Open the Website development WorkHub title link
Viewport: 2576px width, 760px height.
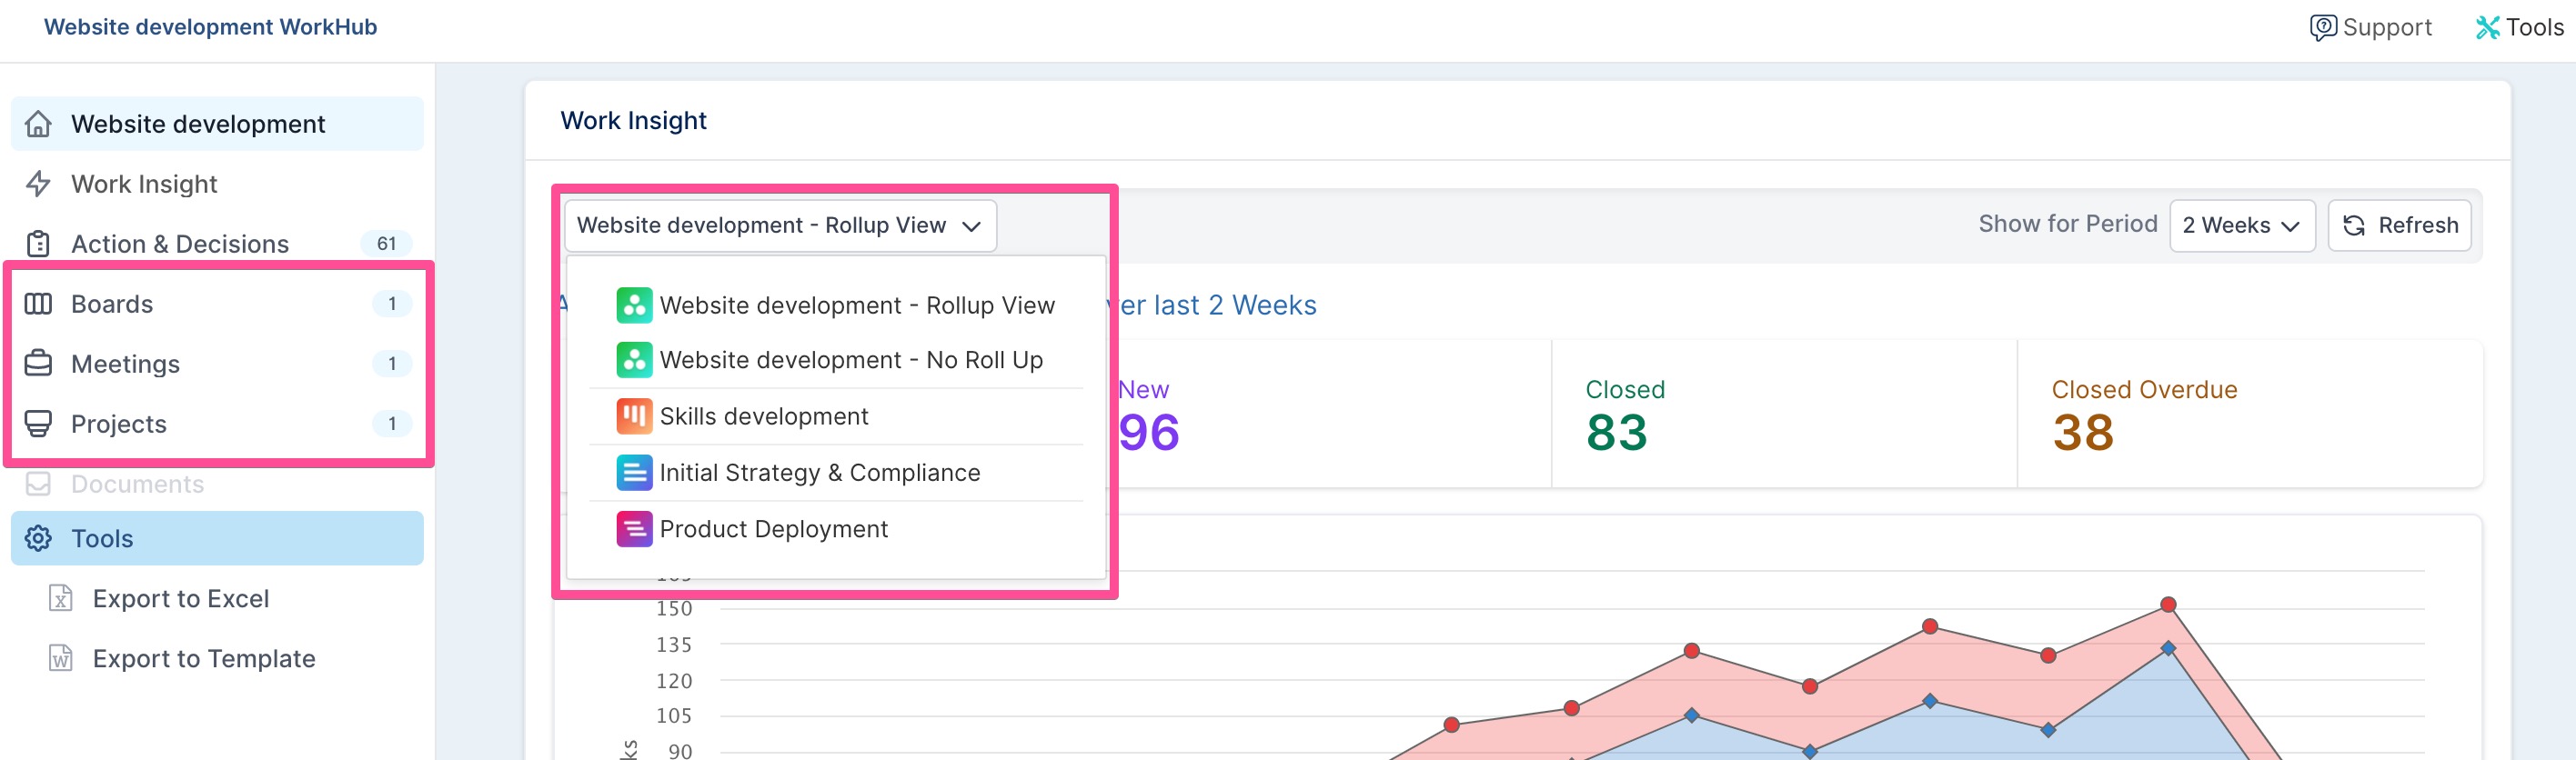click(210, 27)
